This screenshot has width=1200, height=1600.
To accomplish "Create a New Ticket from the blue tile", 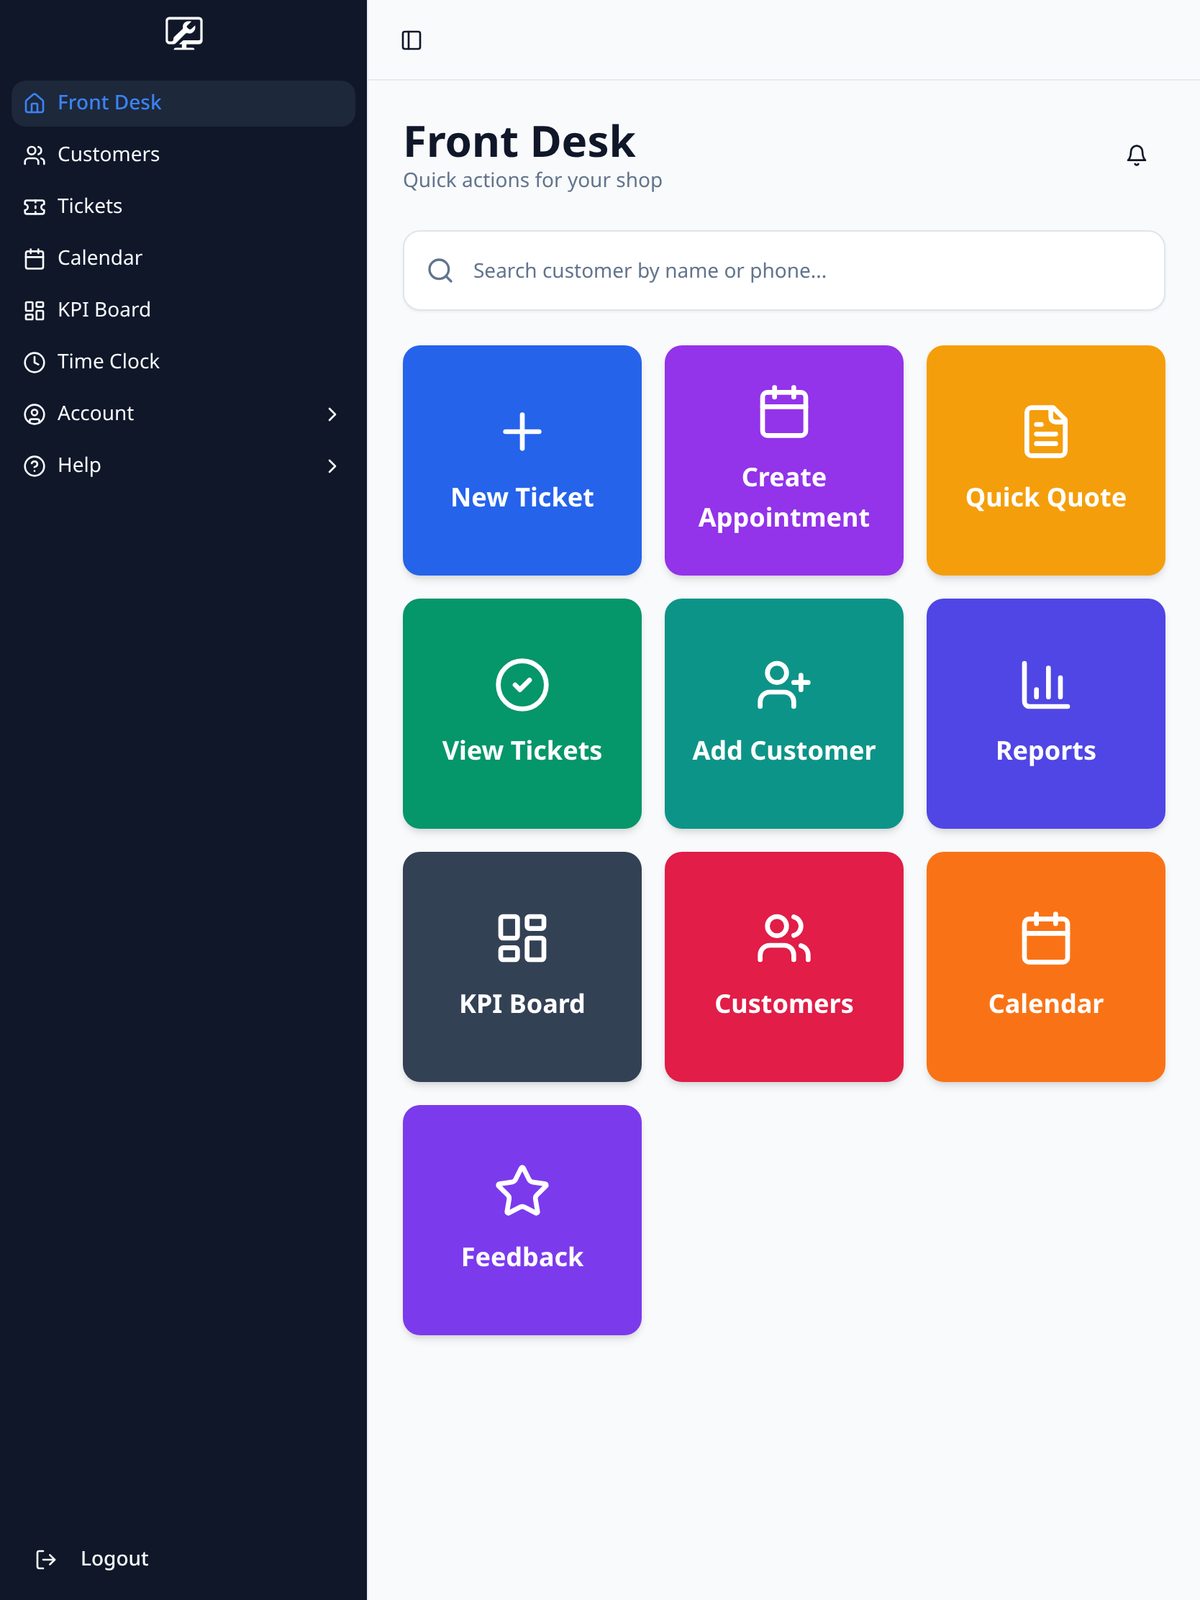I will tap(522, 460).
